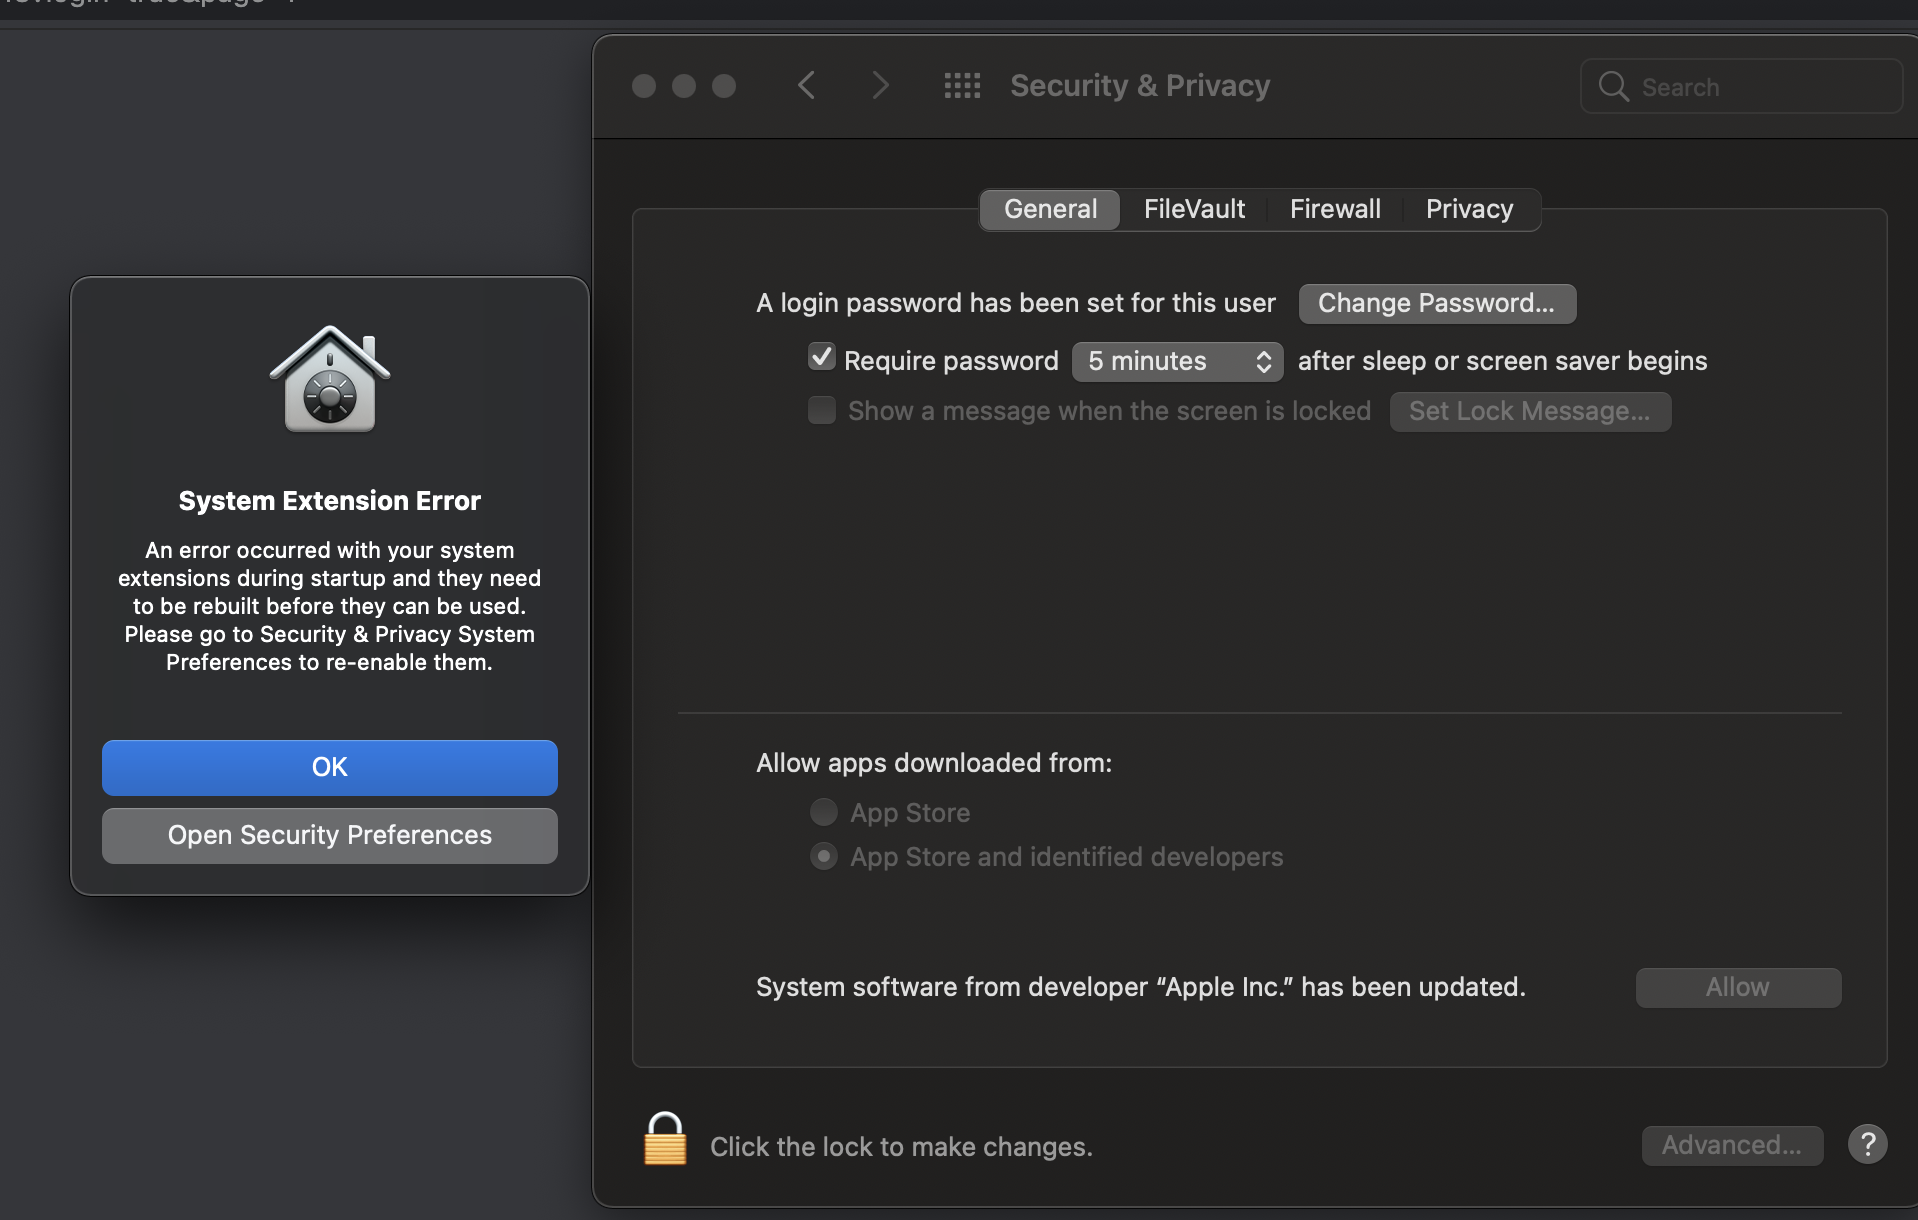Click Open Security Preferences button
This screenshot has height=1220, width=1918.
(330, 835)
